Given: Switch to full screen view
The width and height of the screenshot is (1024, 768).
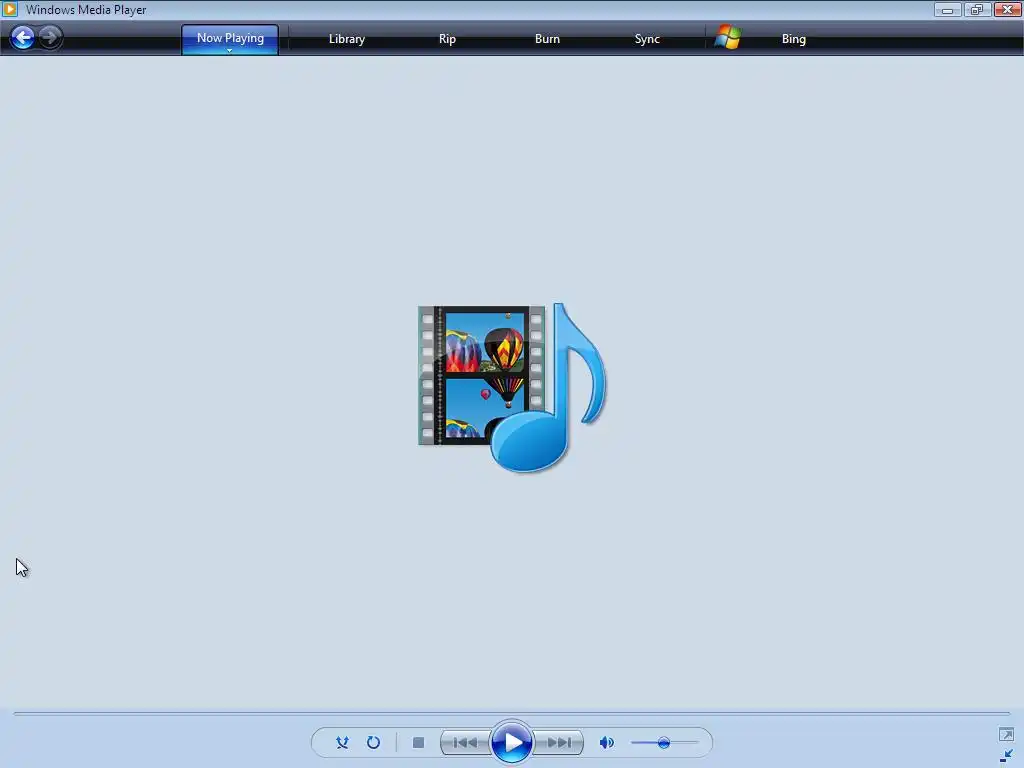Looking at the screenshot, I should click(1006, 735).
